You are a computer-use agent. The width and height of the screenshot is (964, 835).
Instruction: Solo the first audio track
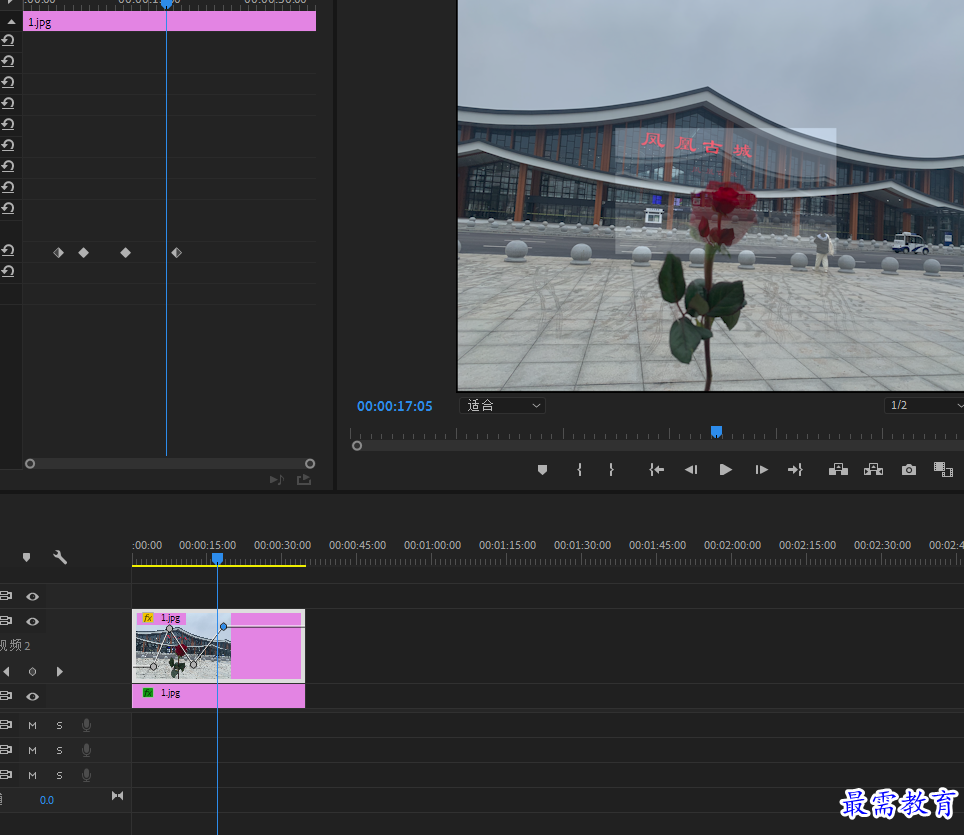[60, 726]
